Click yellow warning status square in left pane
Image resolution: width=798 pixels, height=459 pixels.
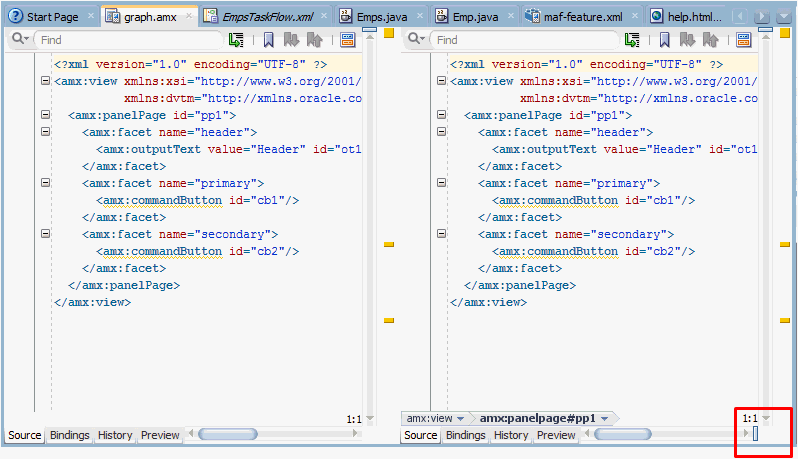coord(389,33)
